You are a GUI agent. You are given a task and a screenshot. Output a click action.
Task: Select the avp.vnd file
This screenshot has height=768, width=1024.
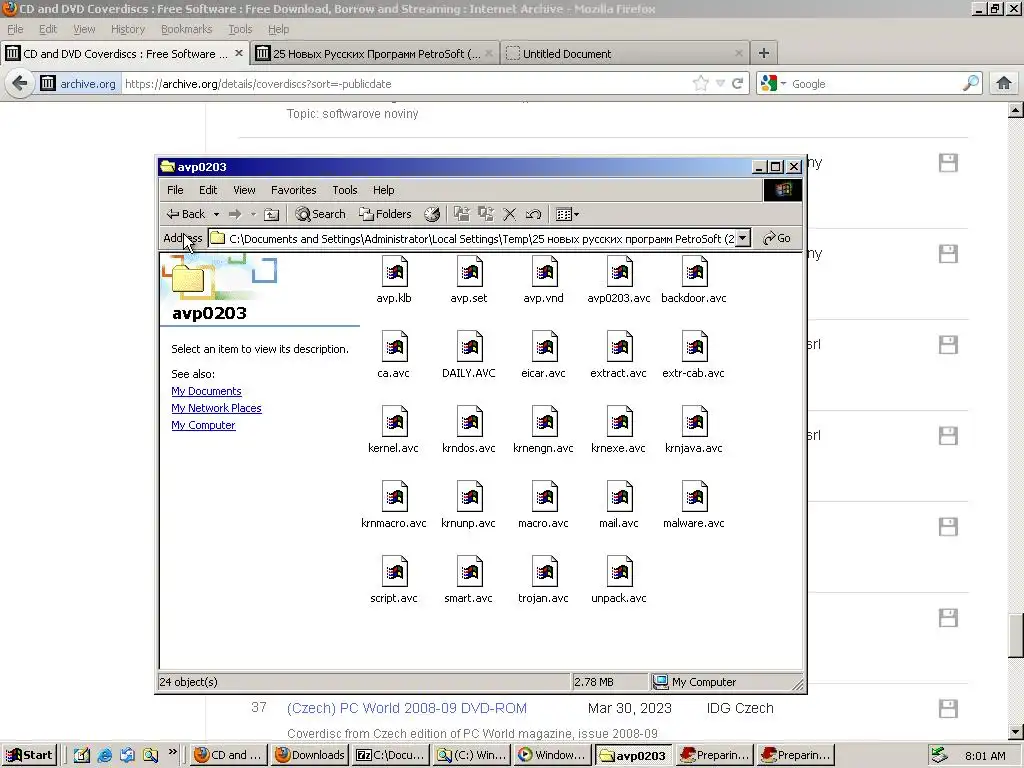coord(543,281)
